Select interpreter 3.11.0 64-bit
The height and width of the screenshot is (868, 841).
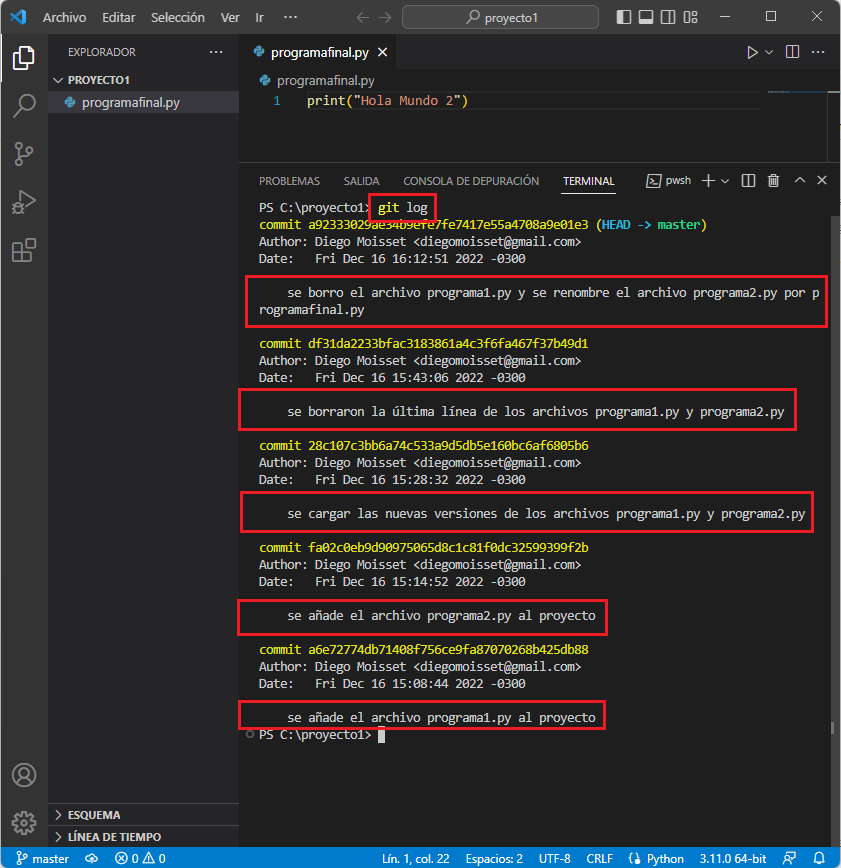tap(732, 858)
